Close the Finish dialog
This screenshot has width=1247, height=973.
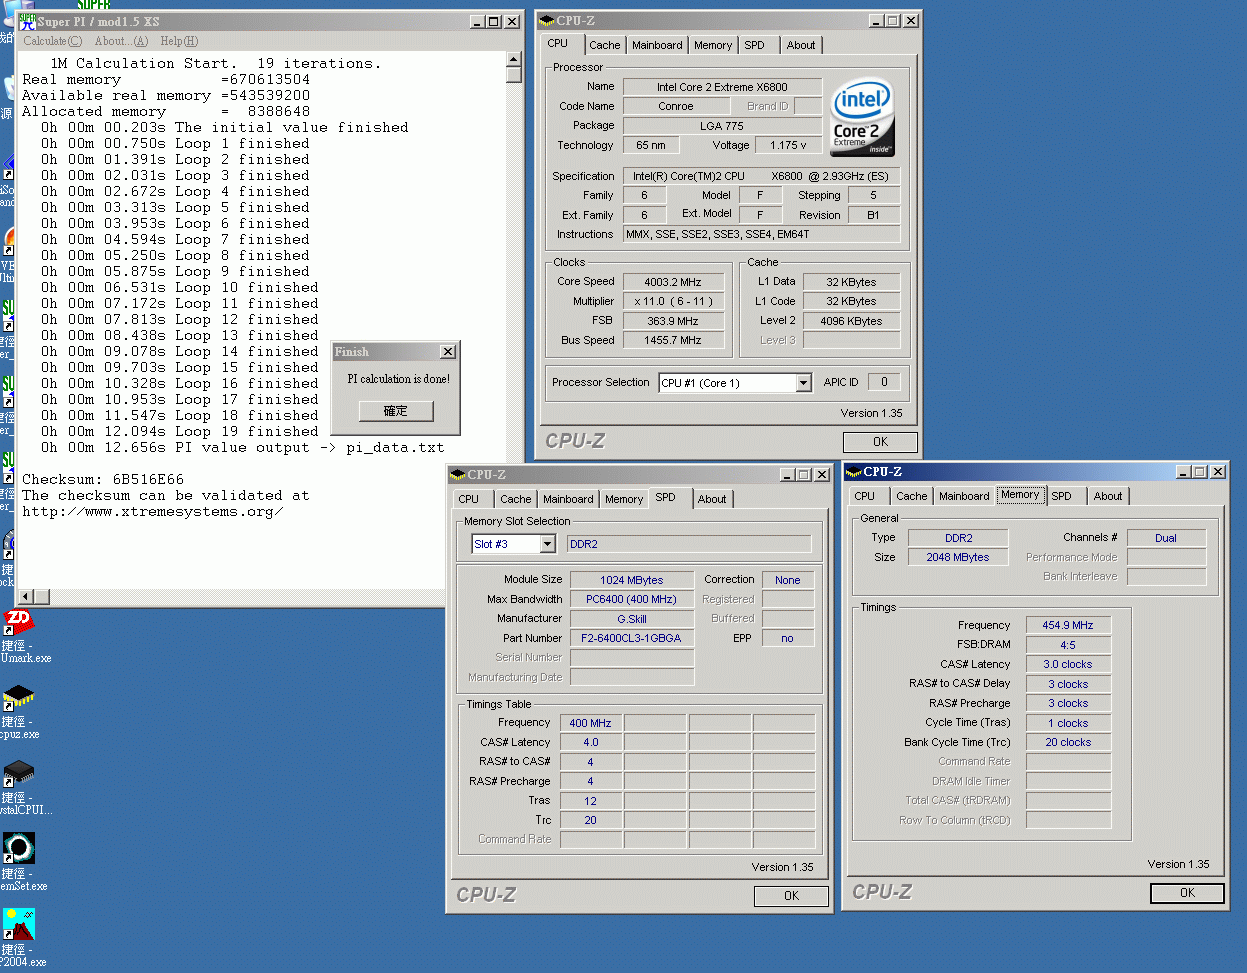(448, 352)
